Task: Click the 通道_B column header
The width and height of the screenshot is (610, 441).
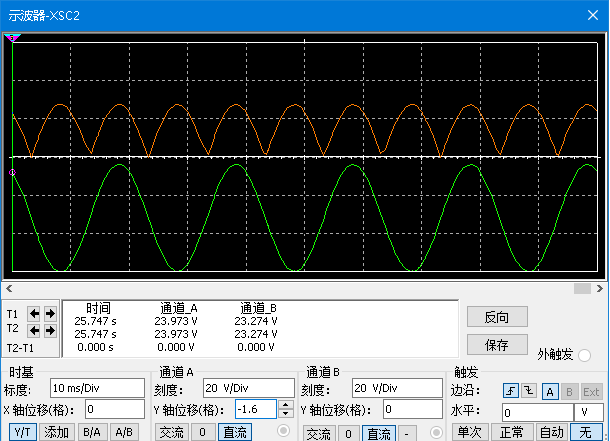Action: (x=258, y=308)
